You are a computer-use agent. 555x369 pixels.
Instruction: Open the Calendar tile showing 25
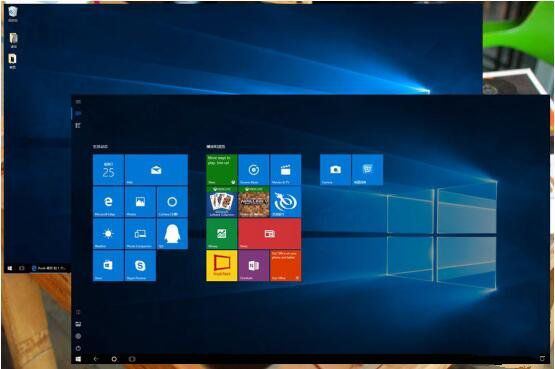(x=108, y=169)
